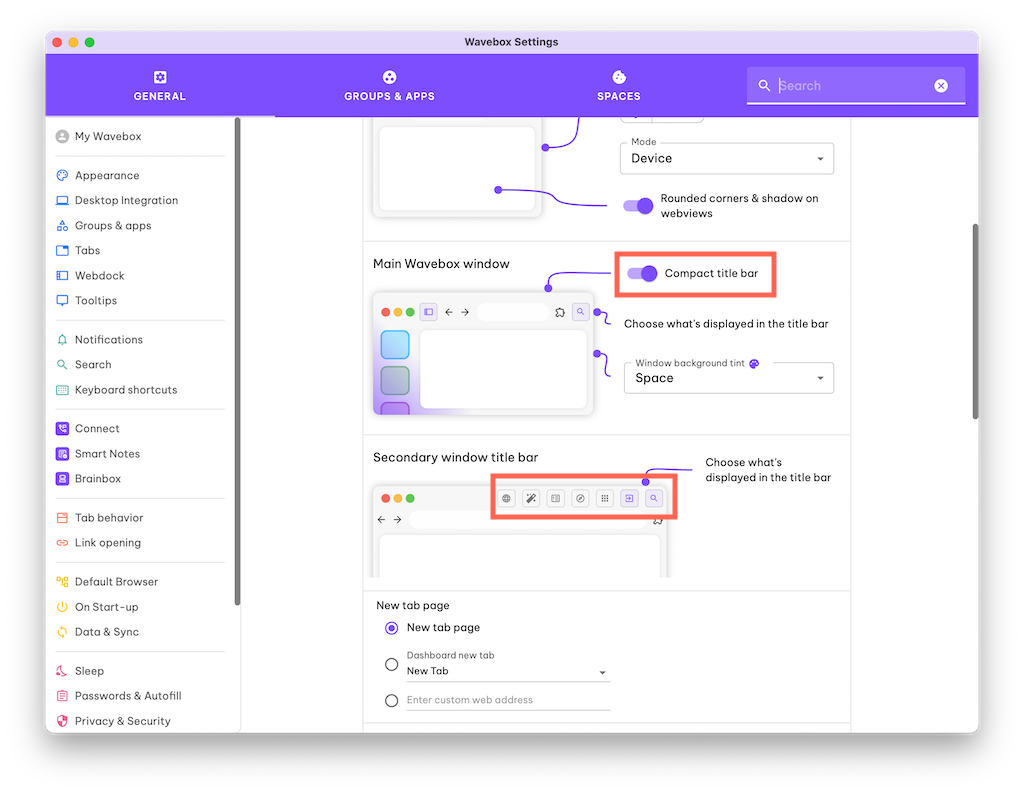Click the address bar in main window preview
The width and height of the screenshot is (1024, 793).
coord(513,312)
